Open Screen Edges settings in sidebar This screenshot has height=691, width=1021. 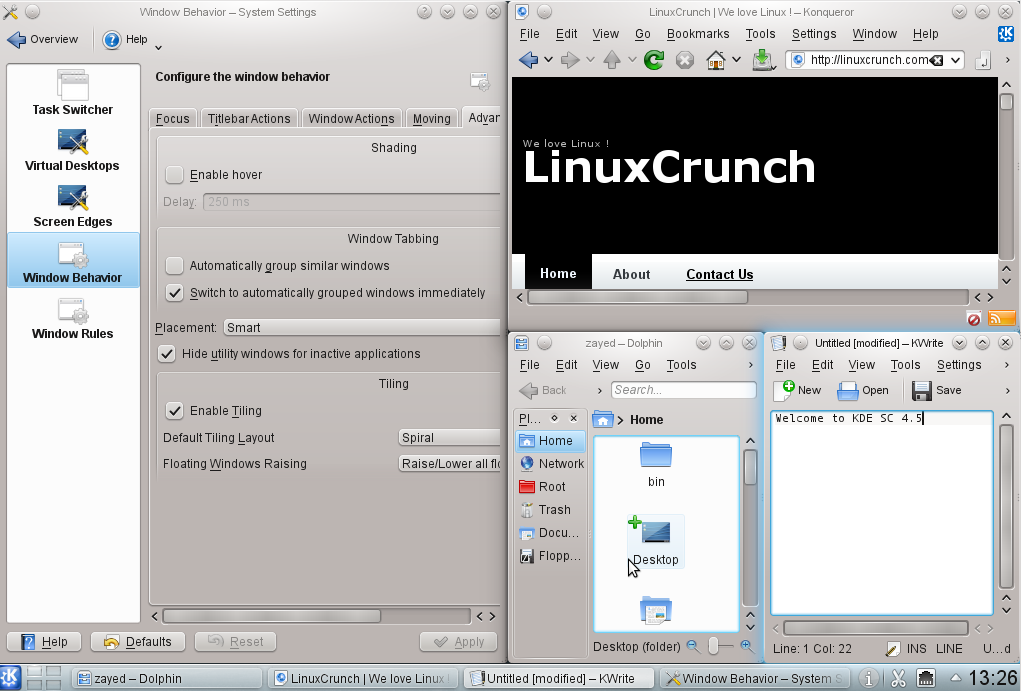[72, 206]
